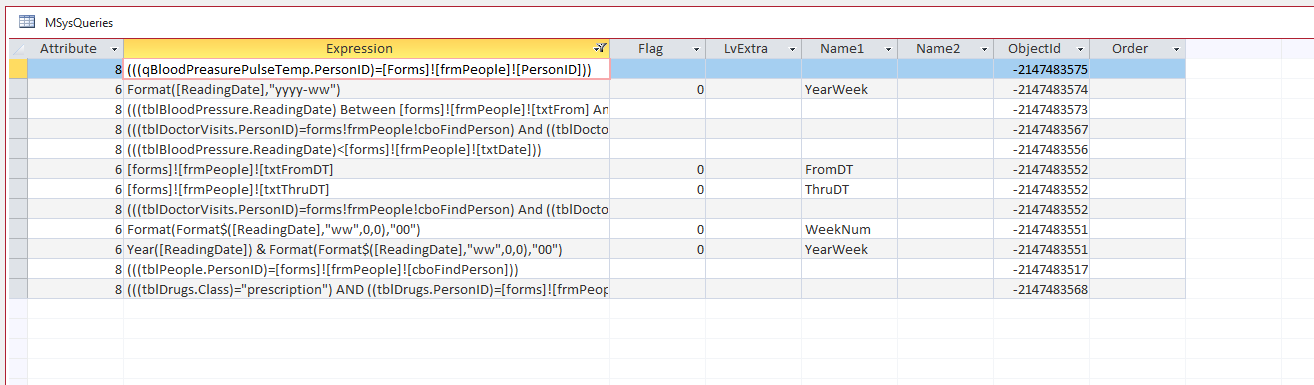
Task: Click the tblDrugs.Class="prescription" expression cell
Action: [x=366, y=289]
